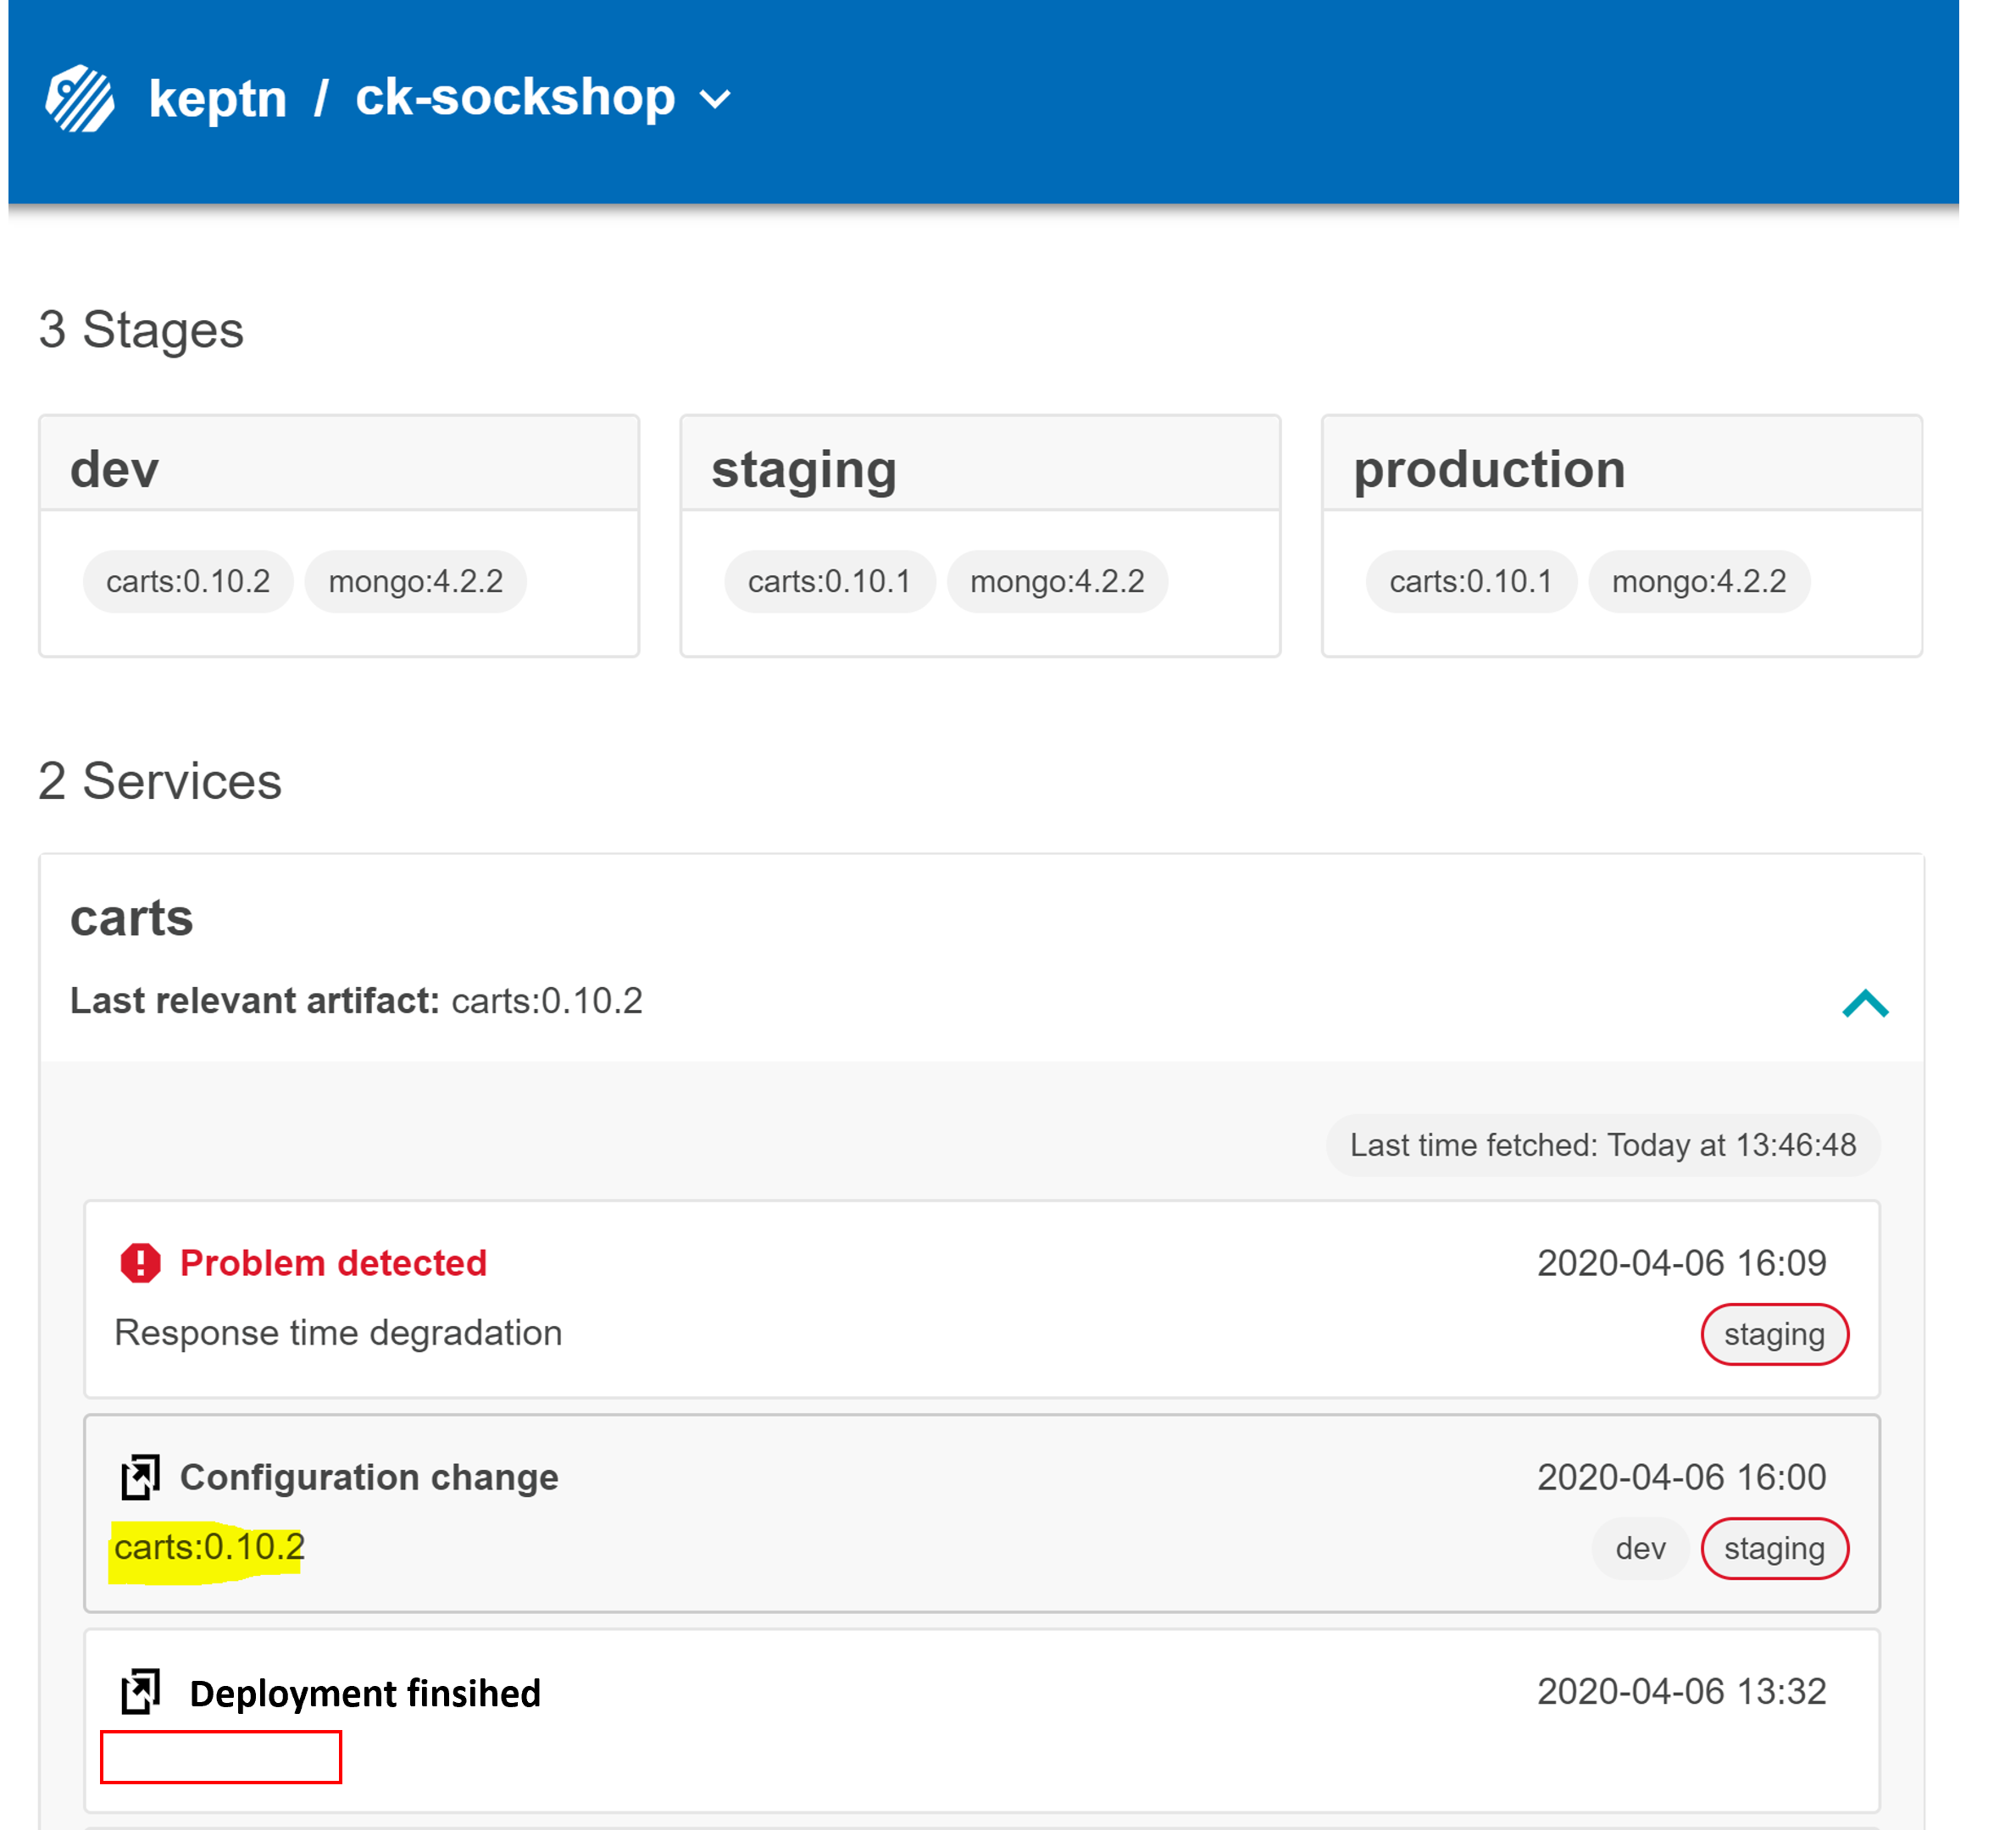Image resolution: width=2016 pixels, height=1830 pixels.
Task: Toggle the dev badge on Configuration change
Action: click(x=1639, y=1548)
